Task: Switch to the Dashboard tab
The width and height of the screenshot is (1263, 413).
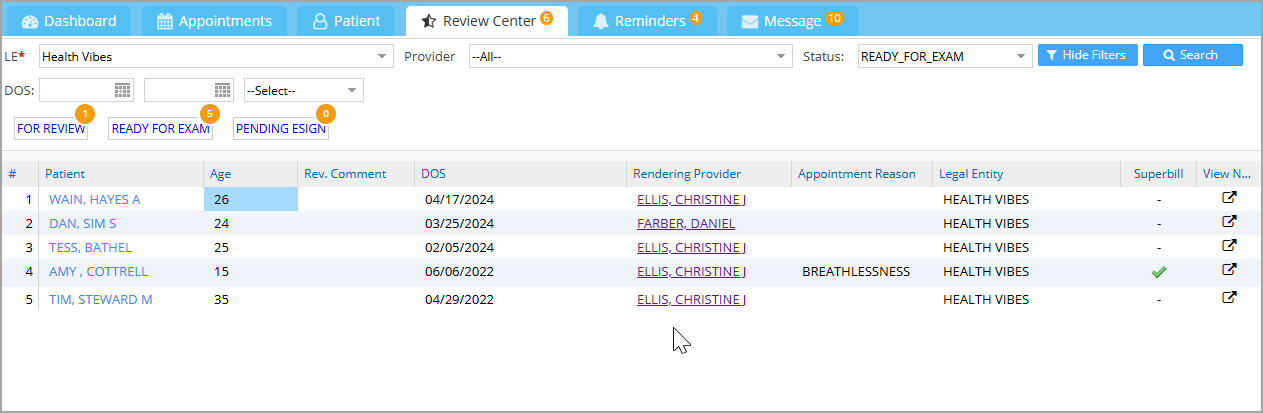Action: (69, 20)
